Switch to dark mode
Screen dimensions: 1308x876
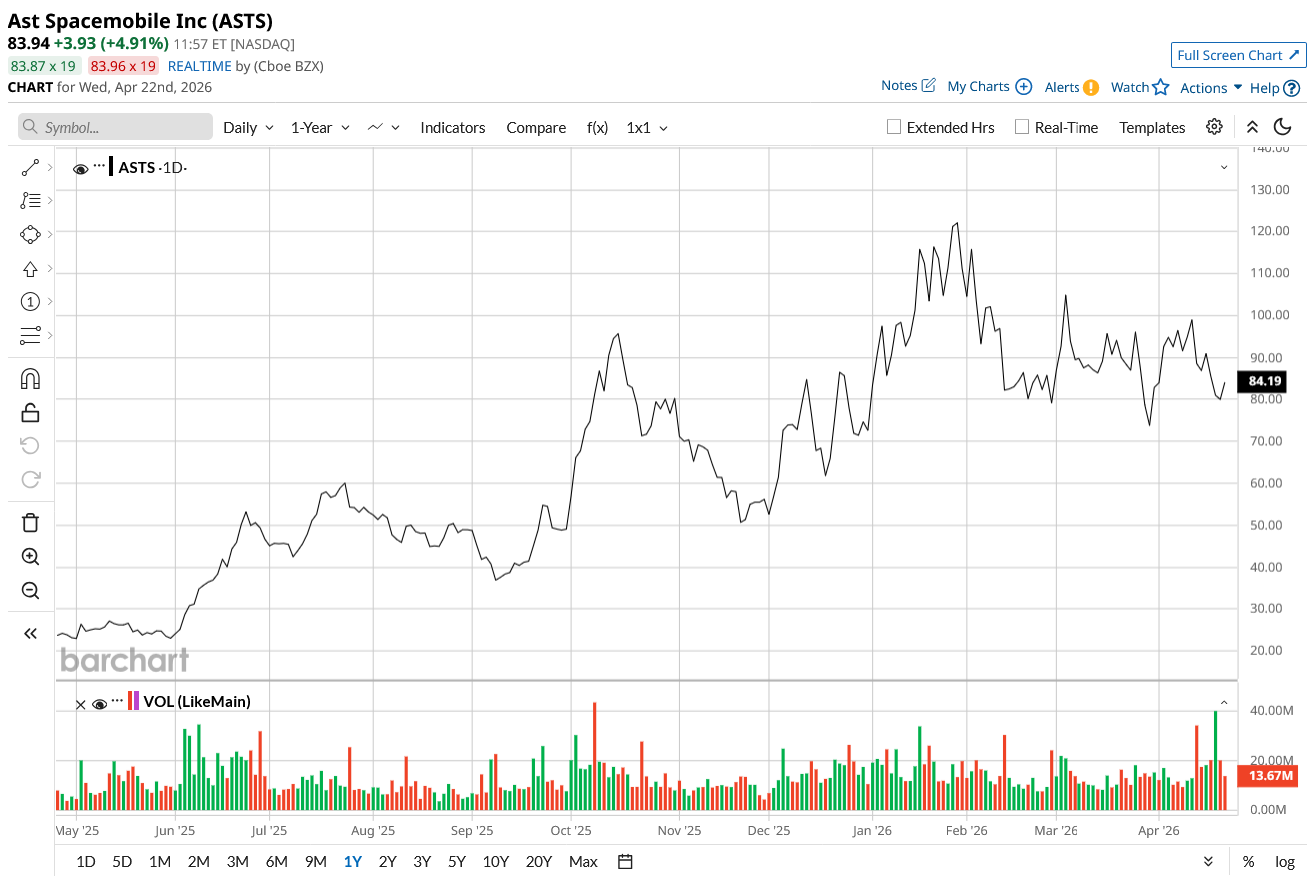pyautogui.click(x=1282, y=127)
